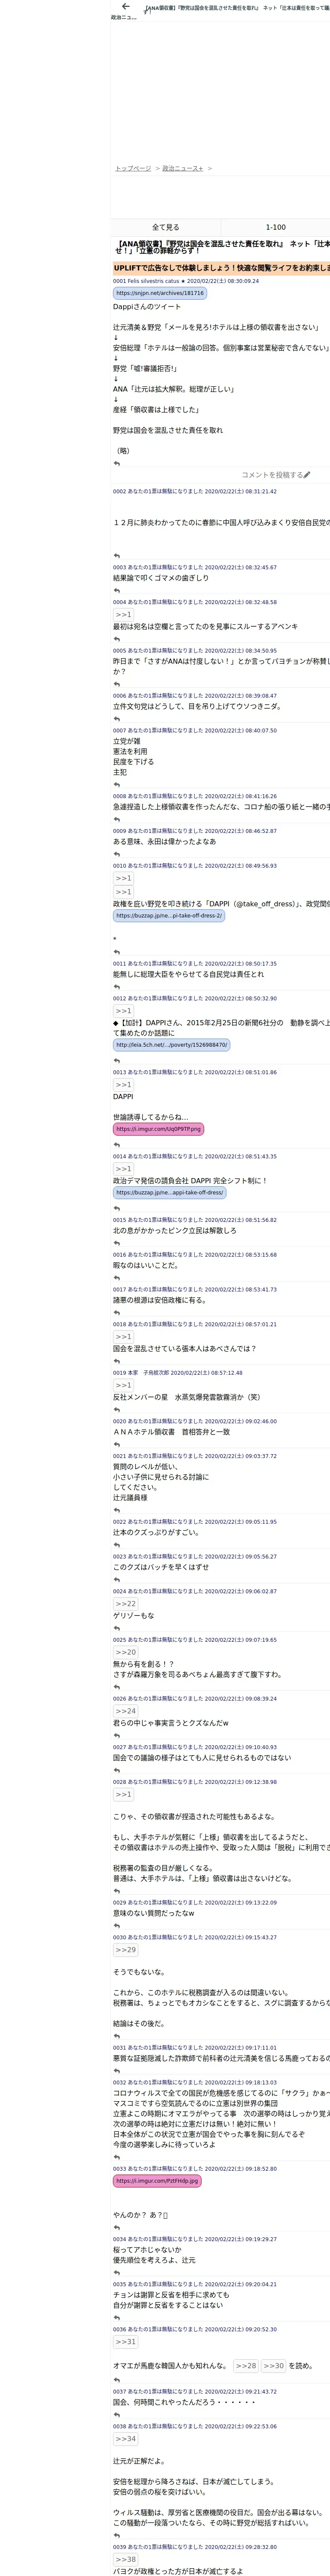Reply to post 0015 via arrow icon
The height and width of the screenshot is (2576, 330).
[117, 1243]
